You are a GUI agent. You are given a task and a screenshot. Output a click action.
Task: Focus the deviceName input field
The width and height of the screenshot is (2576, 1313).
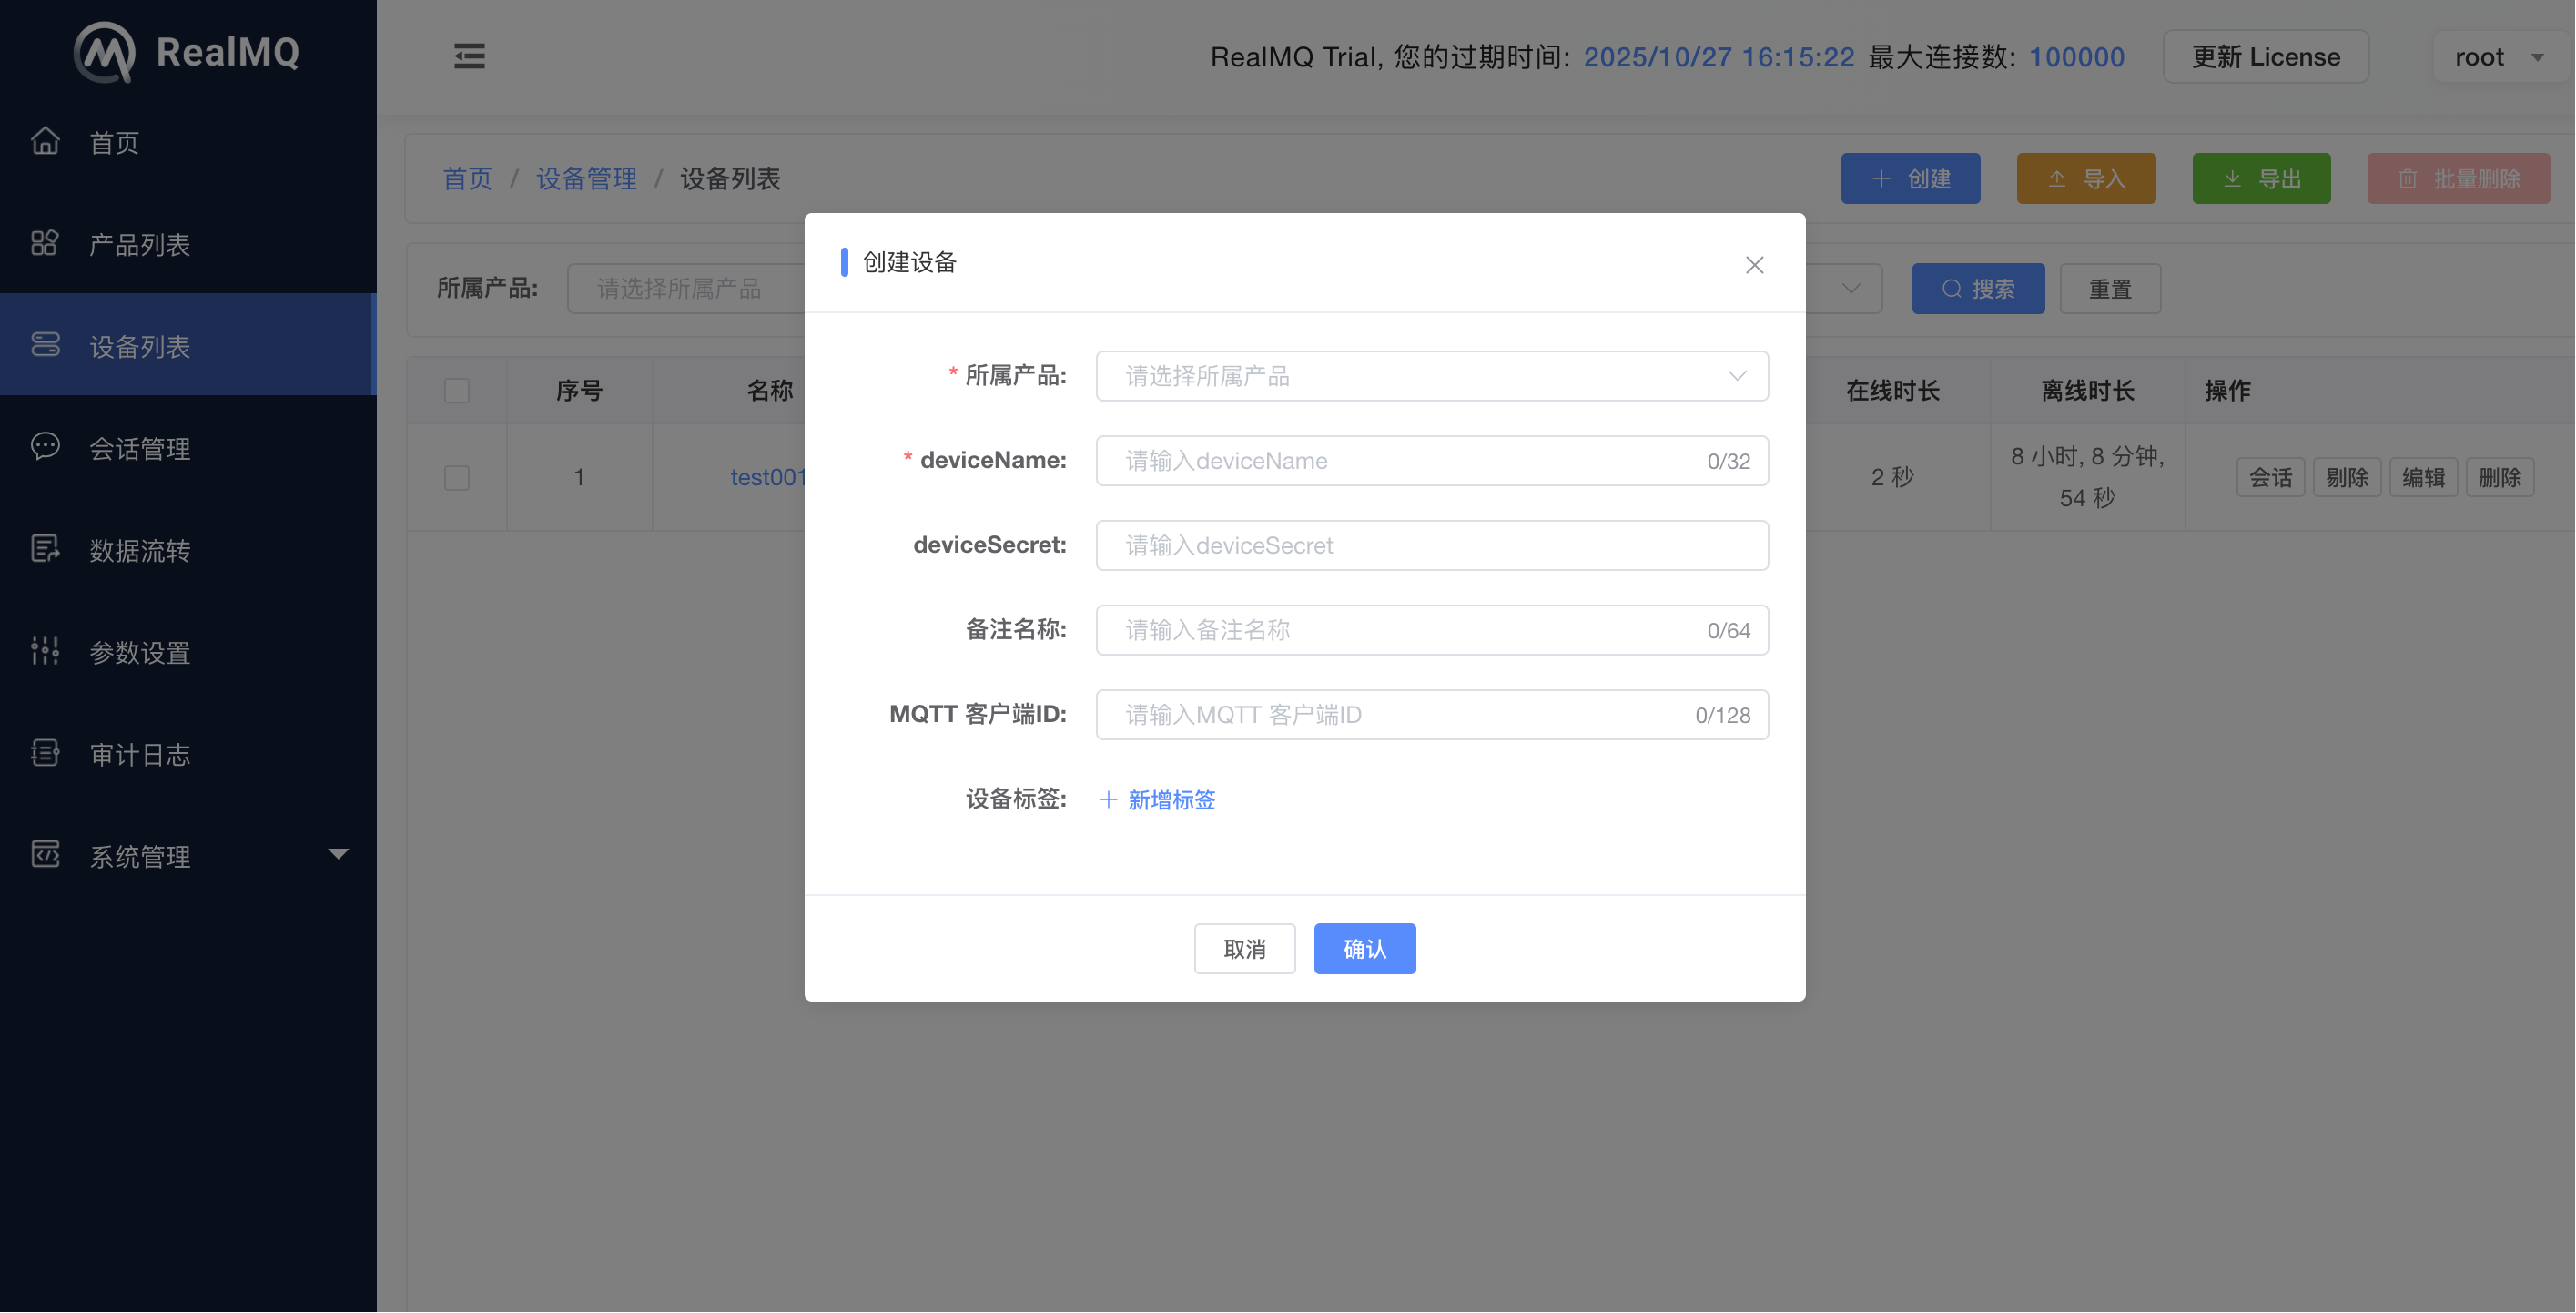[1432, 461]
